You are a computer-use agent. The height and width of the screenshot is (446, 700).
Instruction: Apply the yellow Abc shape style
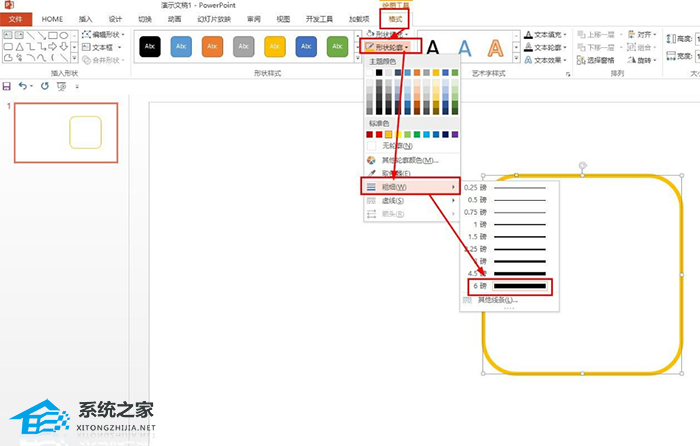(x=275, y=46)
